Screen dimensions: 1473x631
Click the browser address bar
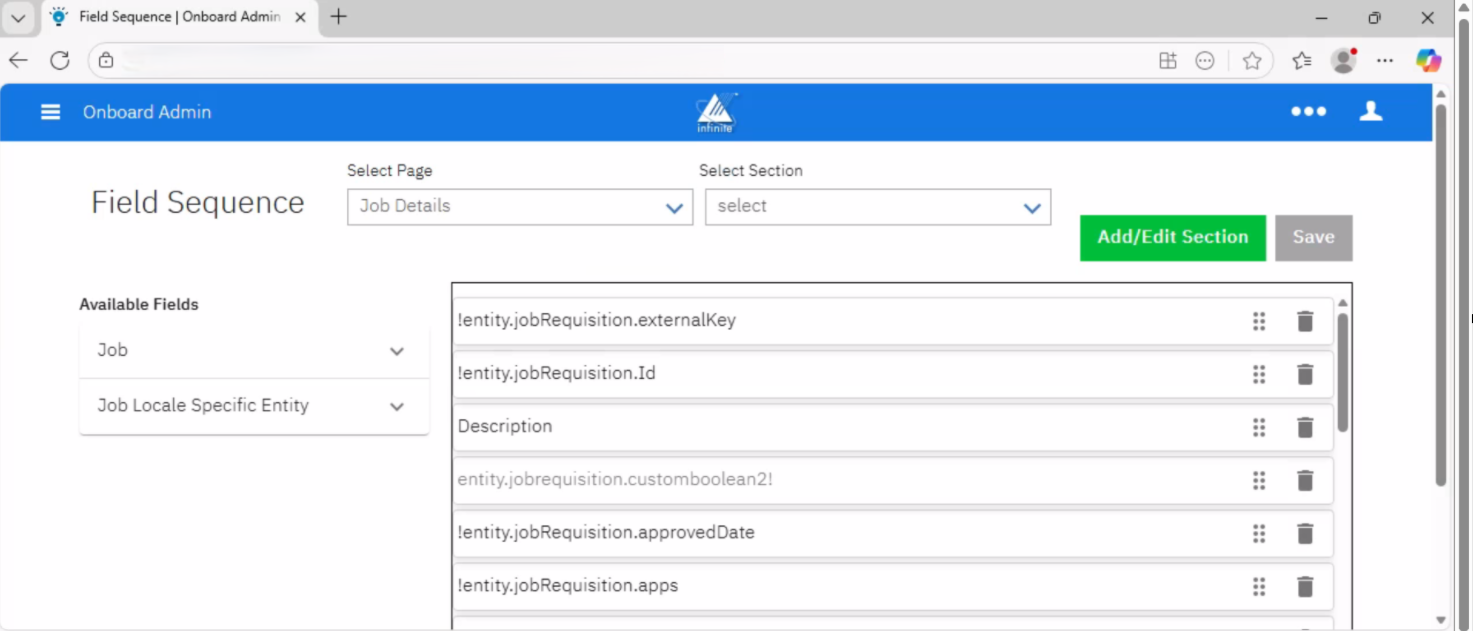pyautogui.click(x=630, y=61)
